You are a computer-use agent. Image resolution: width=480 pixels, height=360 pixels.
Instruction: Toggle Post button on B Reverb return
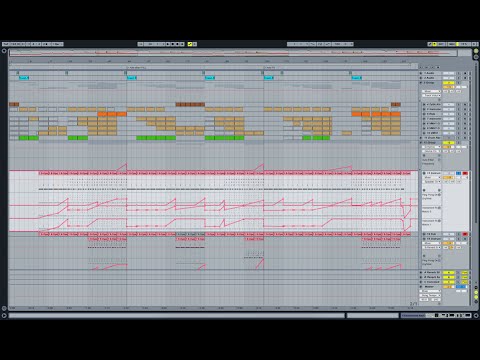pyautogui.click(x=465, y=277)
